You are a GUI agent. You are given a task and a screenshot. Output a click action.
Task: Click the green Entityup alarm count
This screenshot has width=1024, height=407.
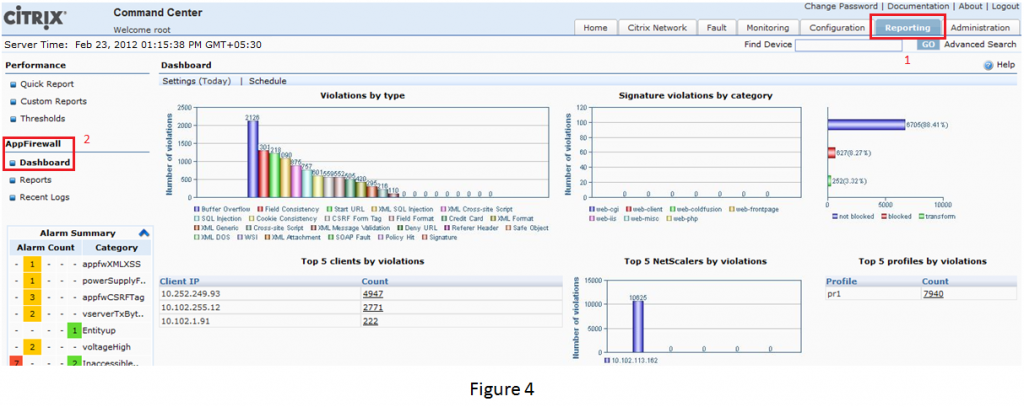click(74, 329)
